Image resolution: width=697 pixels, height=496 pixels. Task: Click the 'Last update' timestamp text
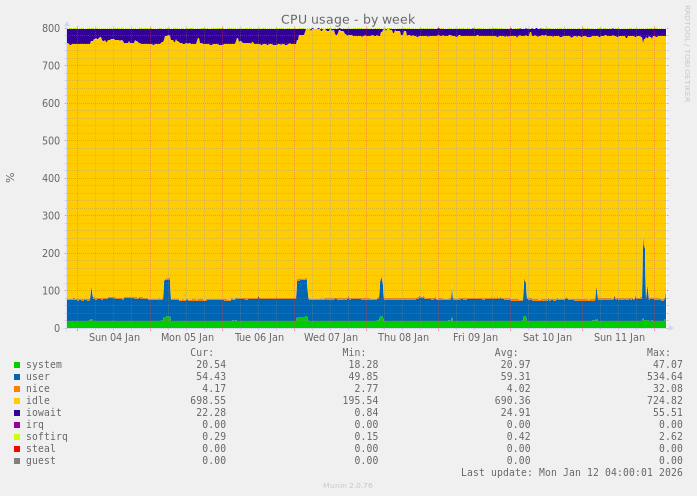[572, 472]
